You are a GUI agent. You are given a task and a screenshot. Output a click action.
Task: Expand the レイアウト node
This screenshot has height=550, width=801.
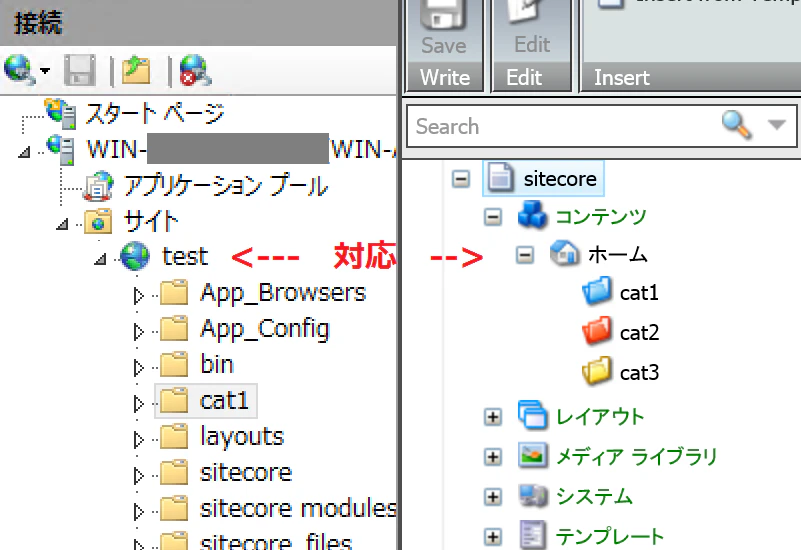coord(492,417)
